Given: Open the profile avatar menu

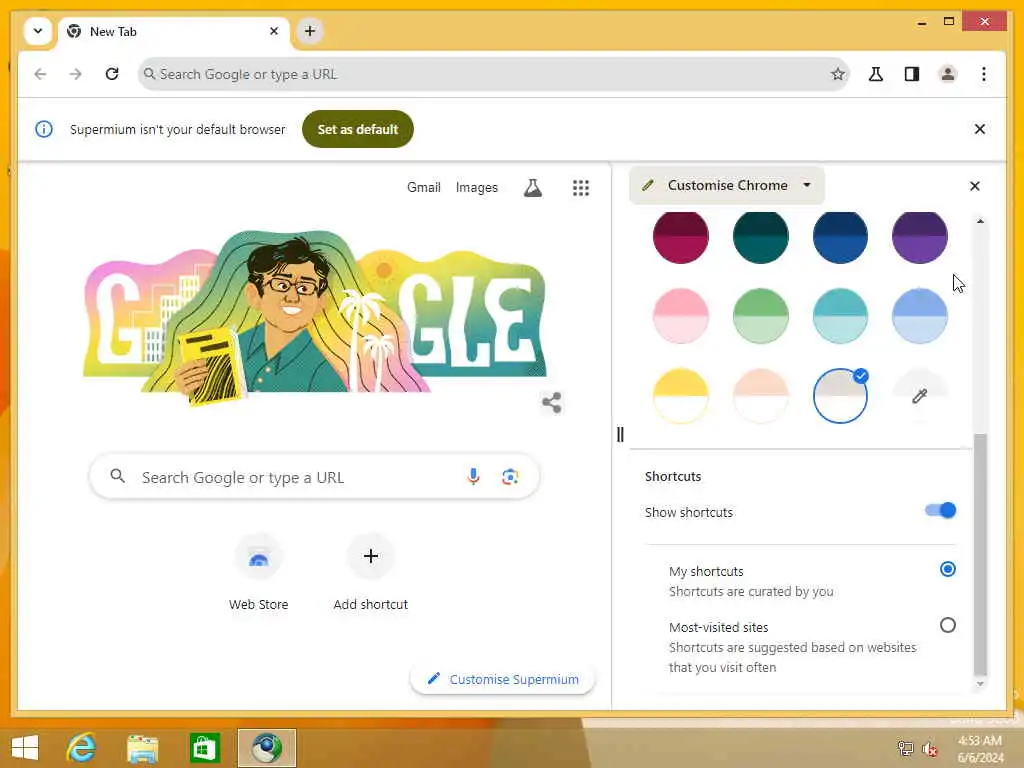Looking at the screenshot, I should [x=948, y=74].
